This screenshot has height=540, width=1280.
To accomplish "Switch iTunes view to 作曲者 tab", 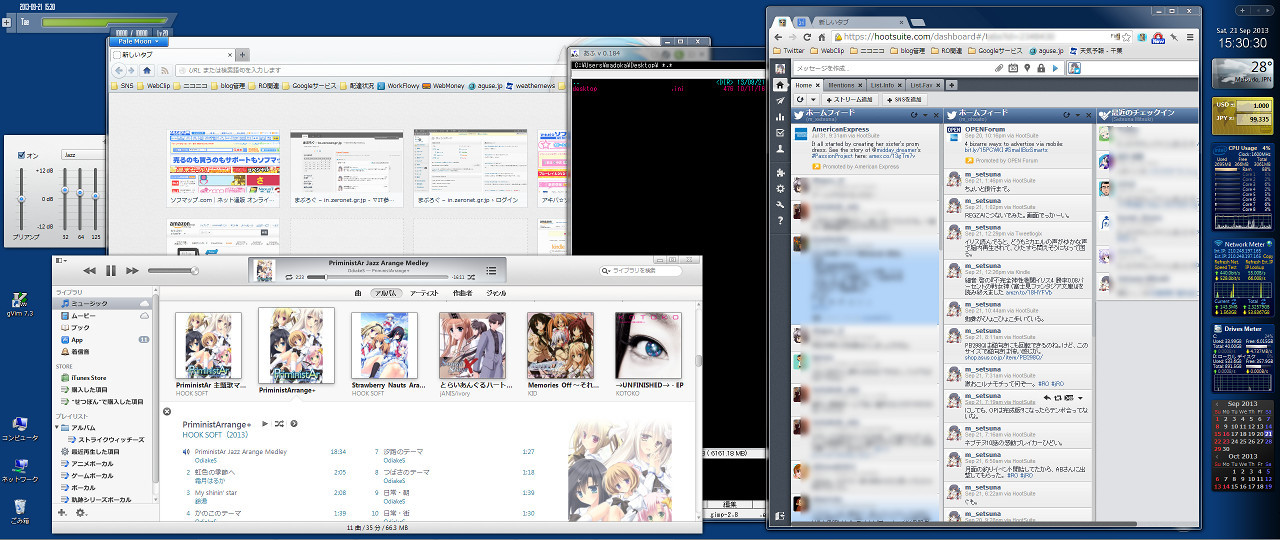I will point(462,293).
